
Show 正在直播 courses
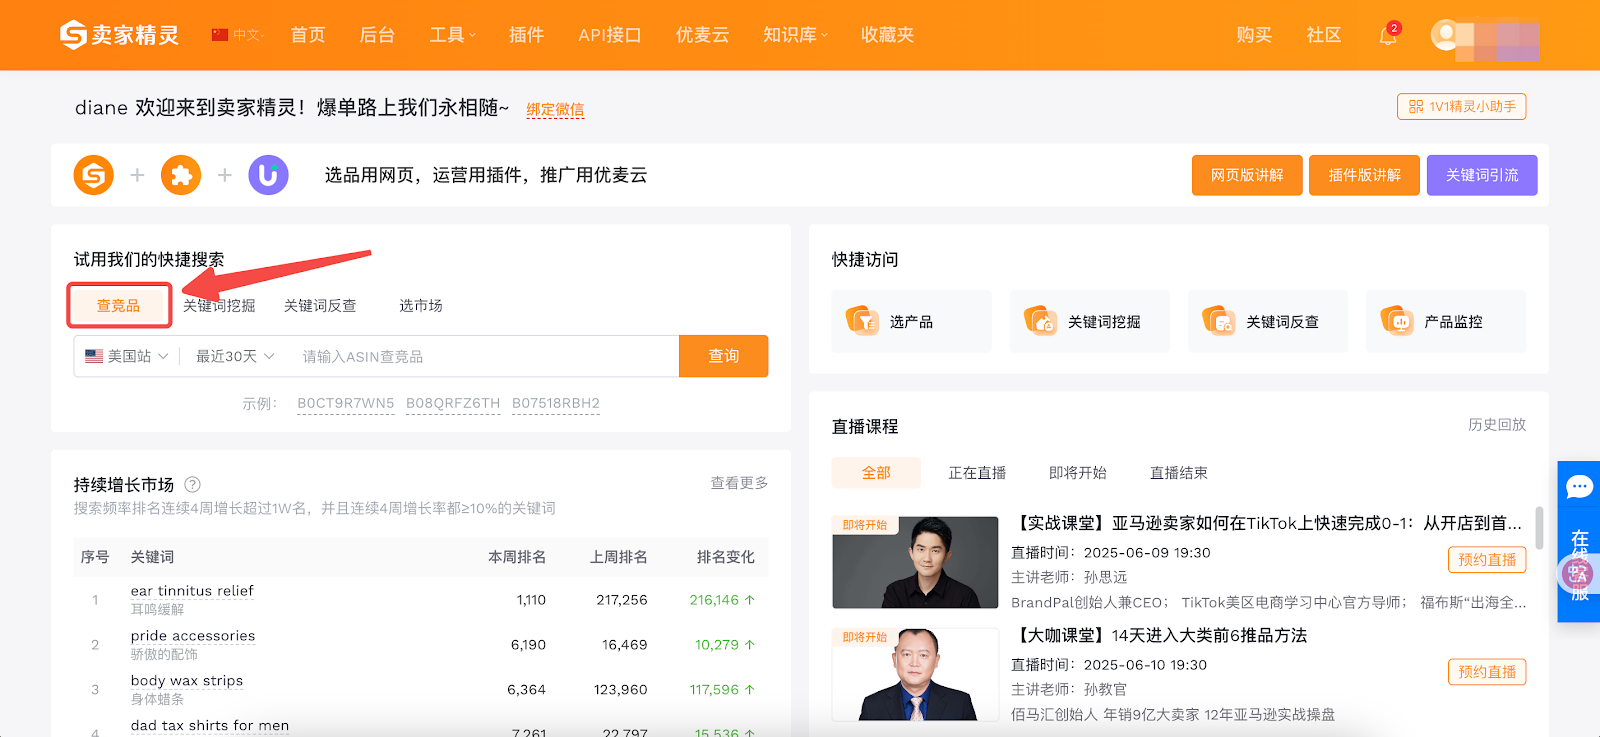pyautogui.click(x=977, y=473)
